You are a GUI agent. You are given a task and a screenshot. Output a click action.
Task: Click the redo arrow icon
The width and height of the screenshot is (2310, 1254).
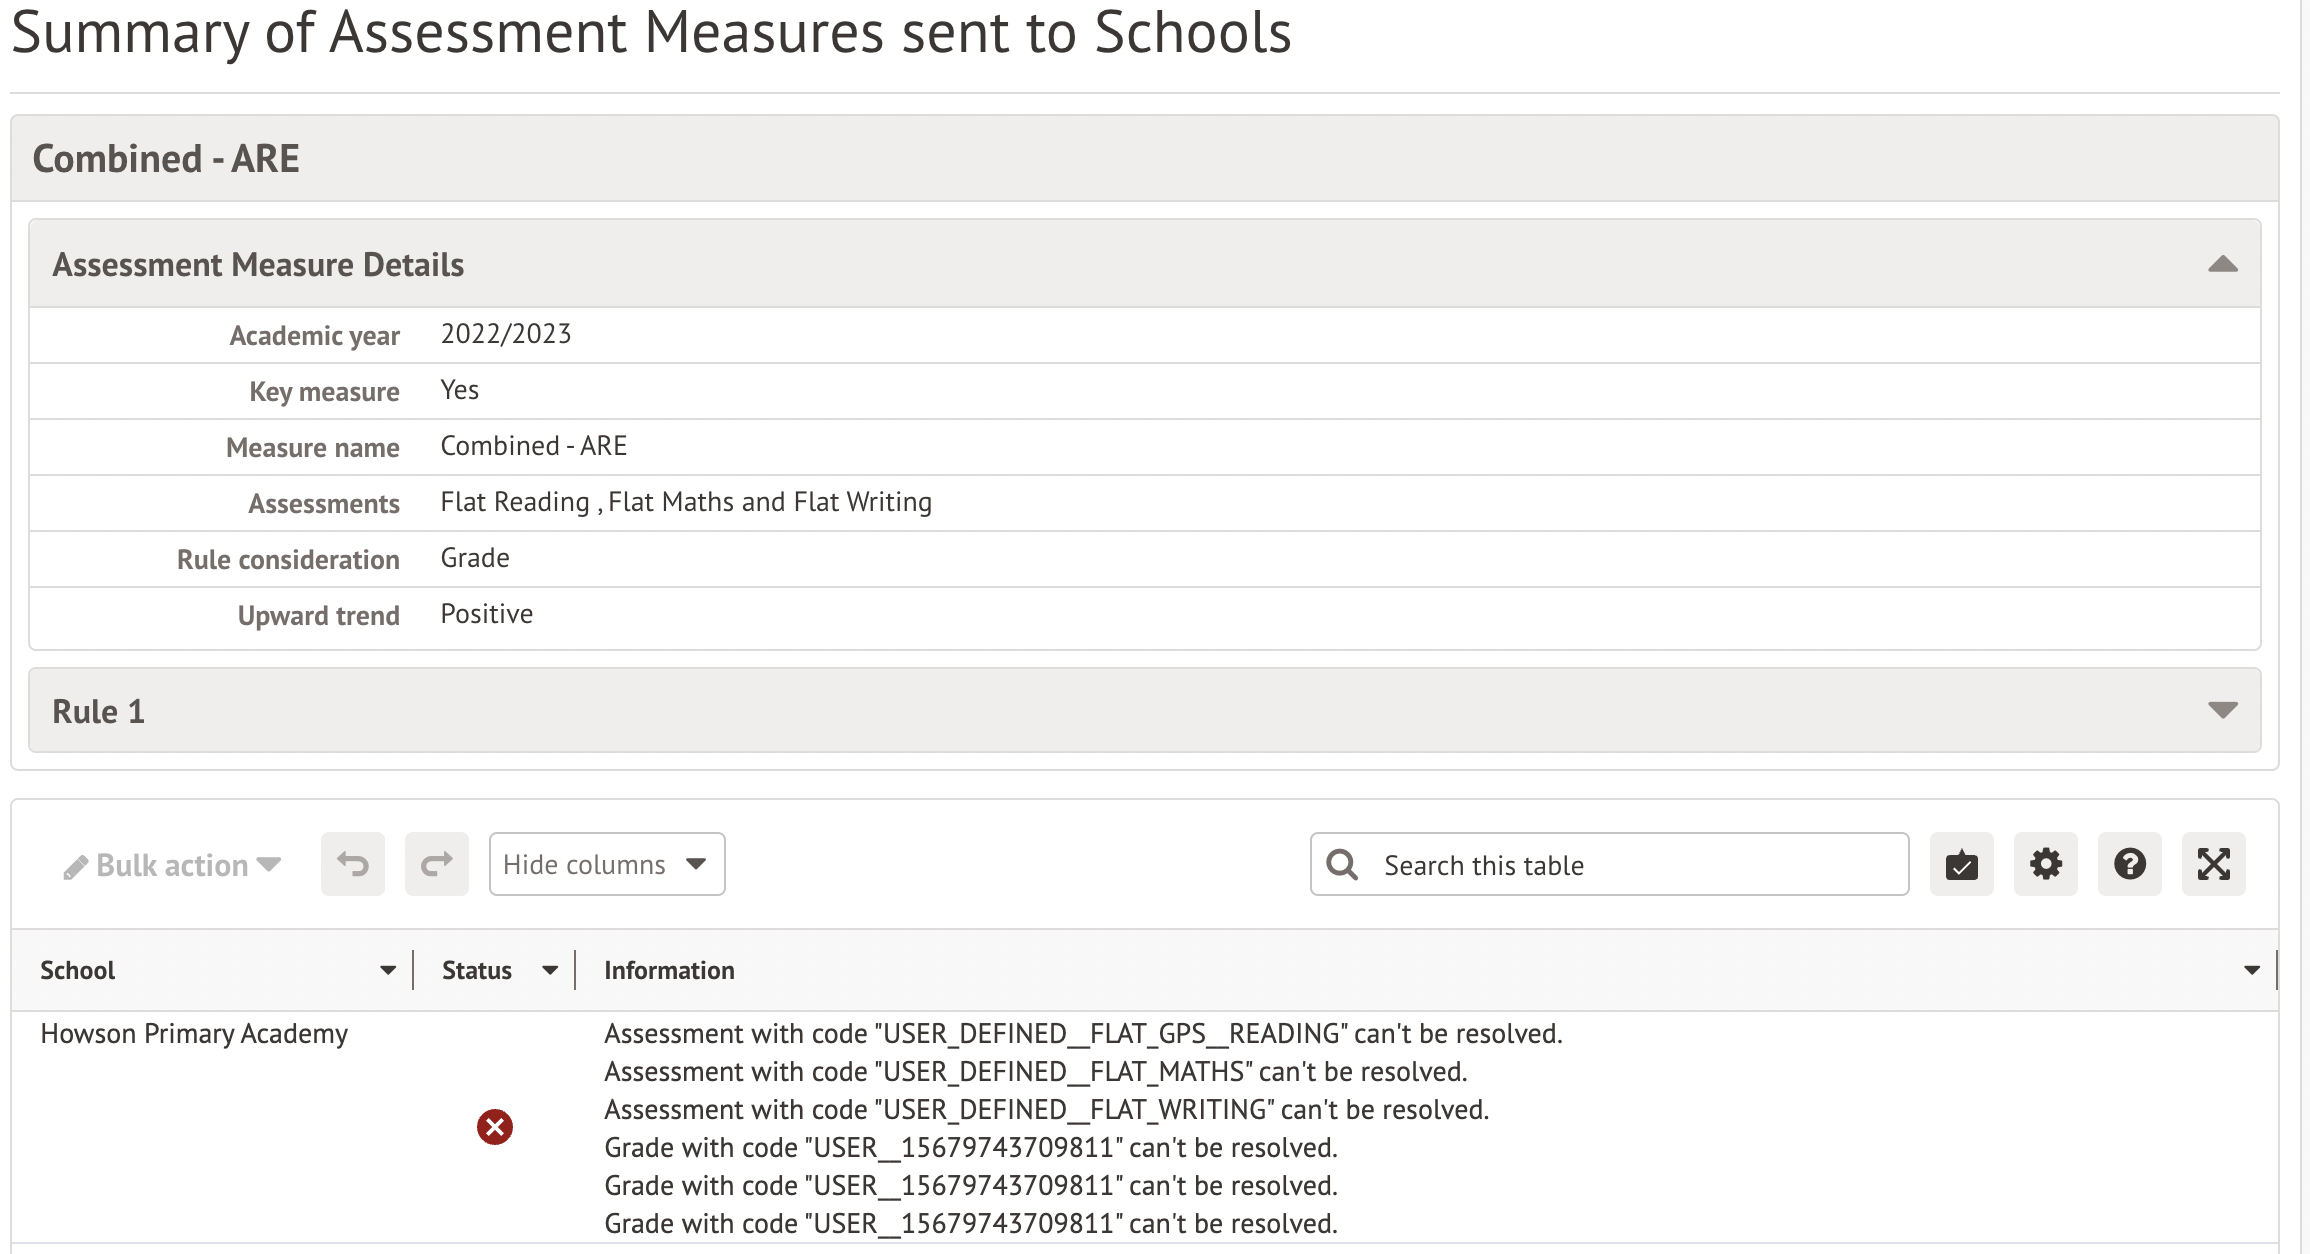pos(436,864)
